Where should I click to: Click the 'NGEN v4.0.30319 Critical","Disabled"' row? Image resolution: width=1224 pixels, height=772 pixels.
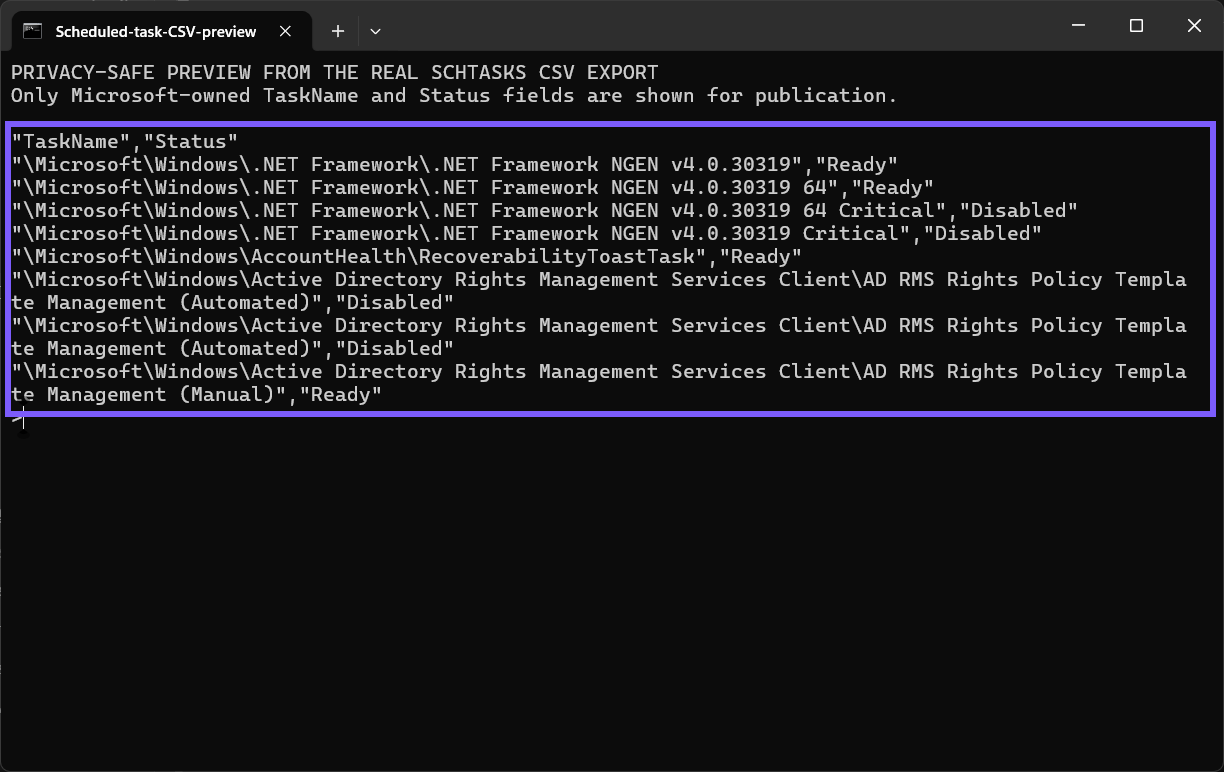pos(527,234)
